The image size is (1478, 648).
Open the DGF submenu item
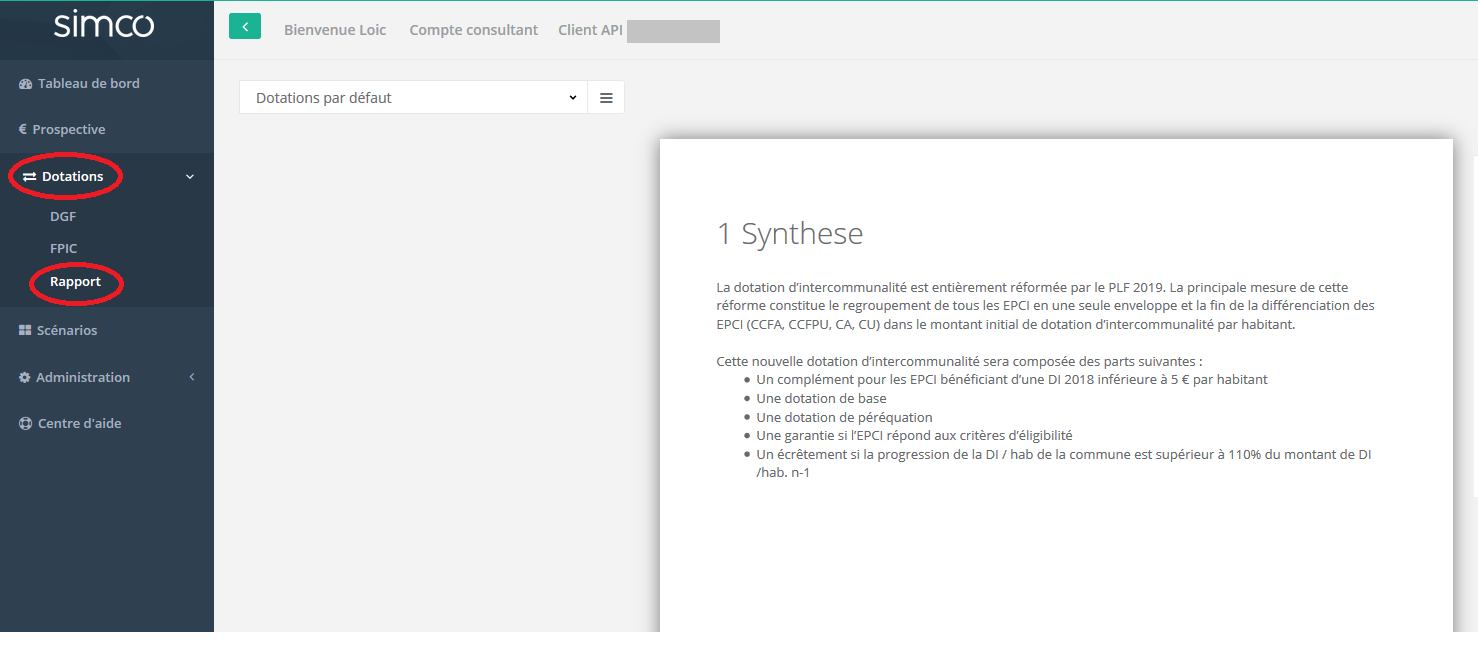click(x=63, y=217)
